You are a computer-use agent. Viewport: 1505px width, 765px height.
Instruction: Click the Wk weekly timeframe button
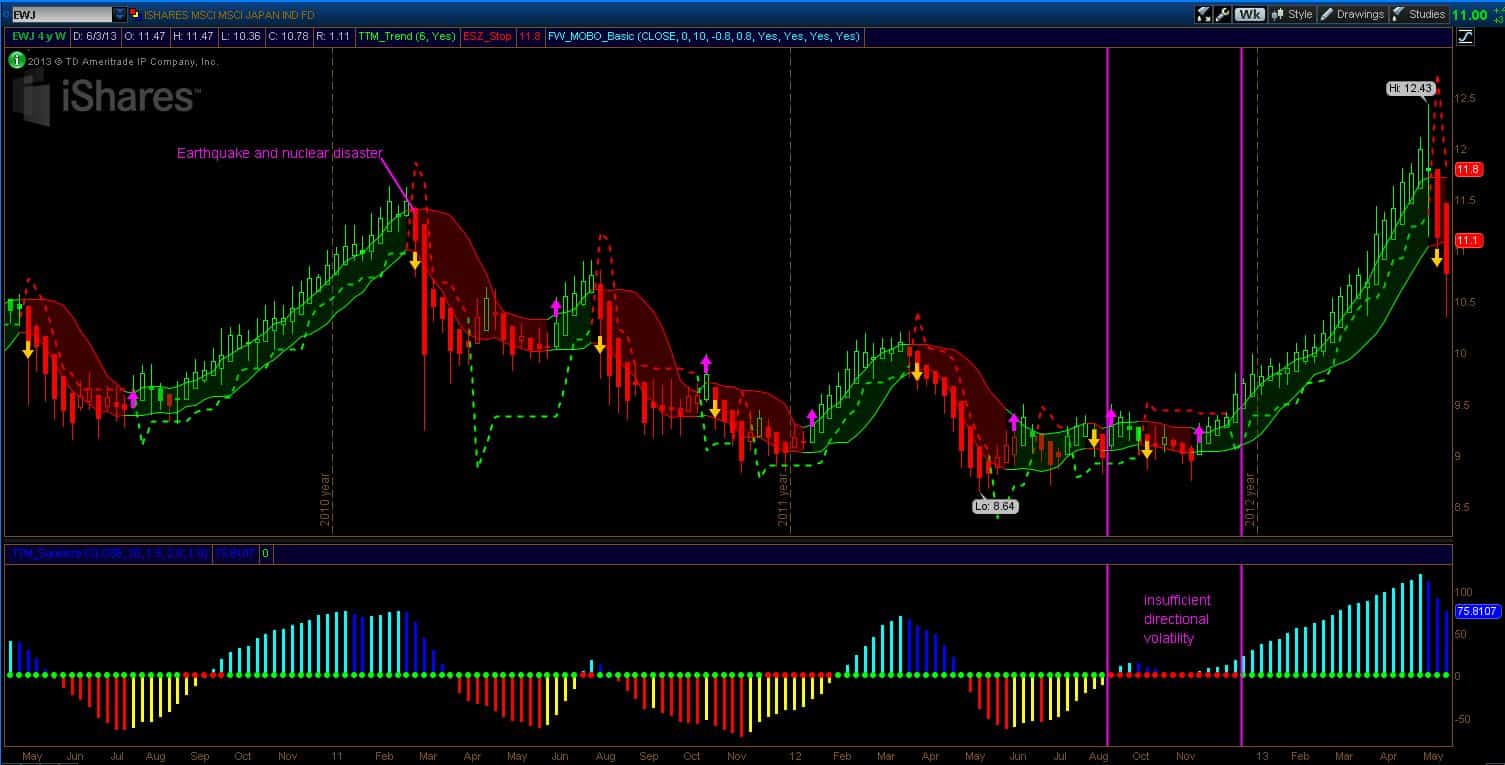(x=1249, y=14)
